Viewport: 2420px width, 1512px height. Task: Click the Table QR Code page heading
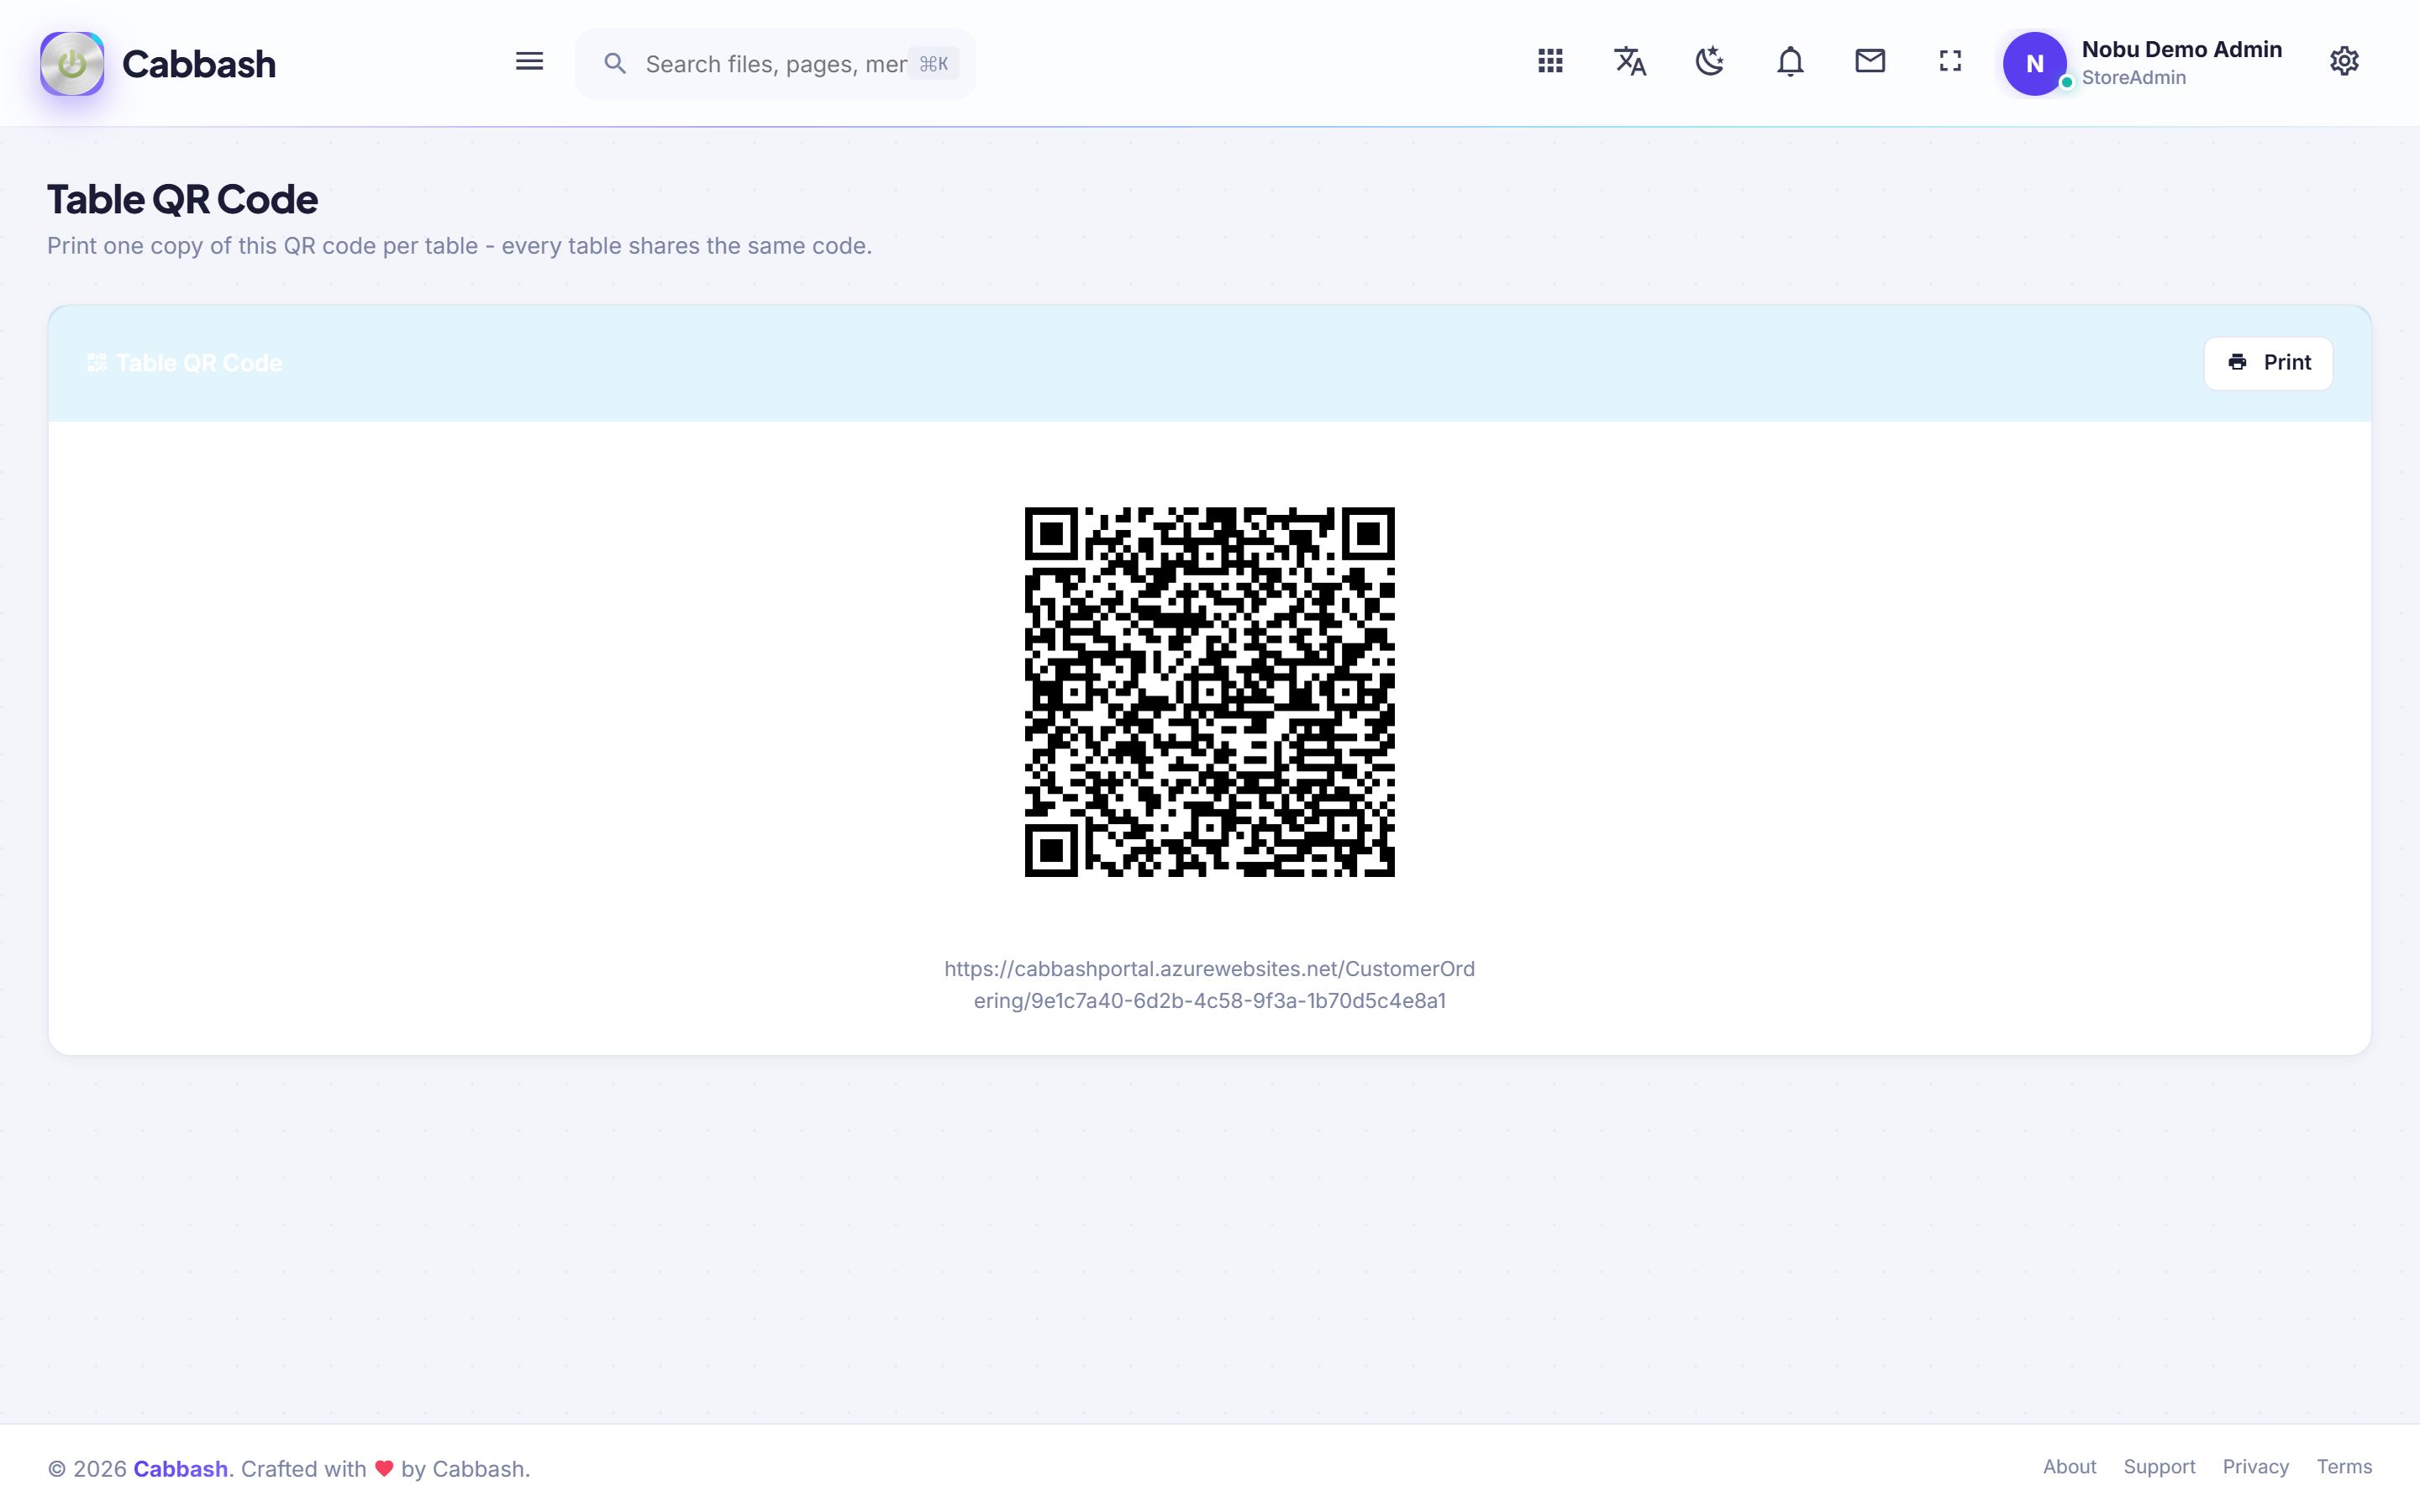pyautogui.click(x=182, y=199)
